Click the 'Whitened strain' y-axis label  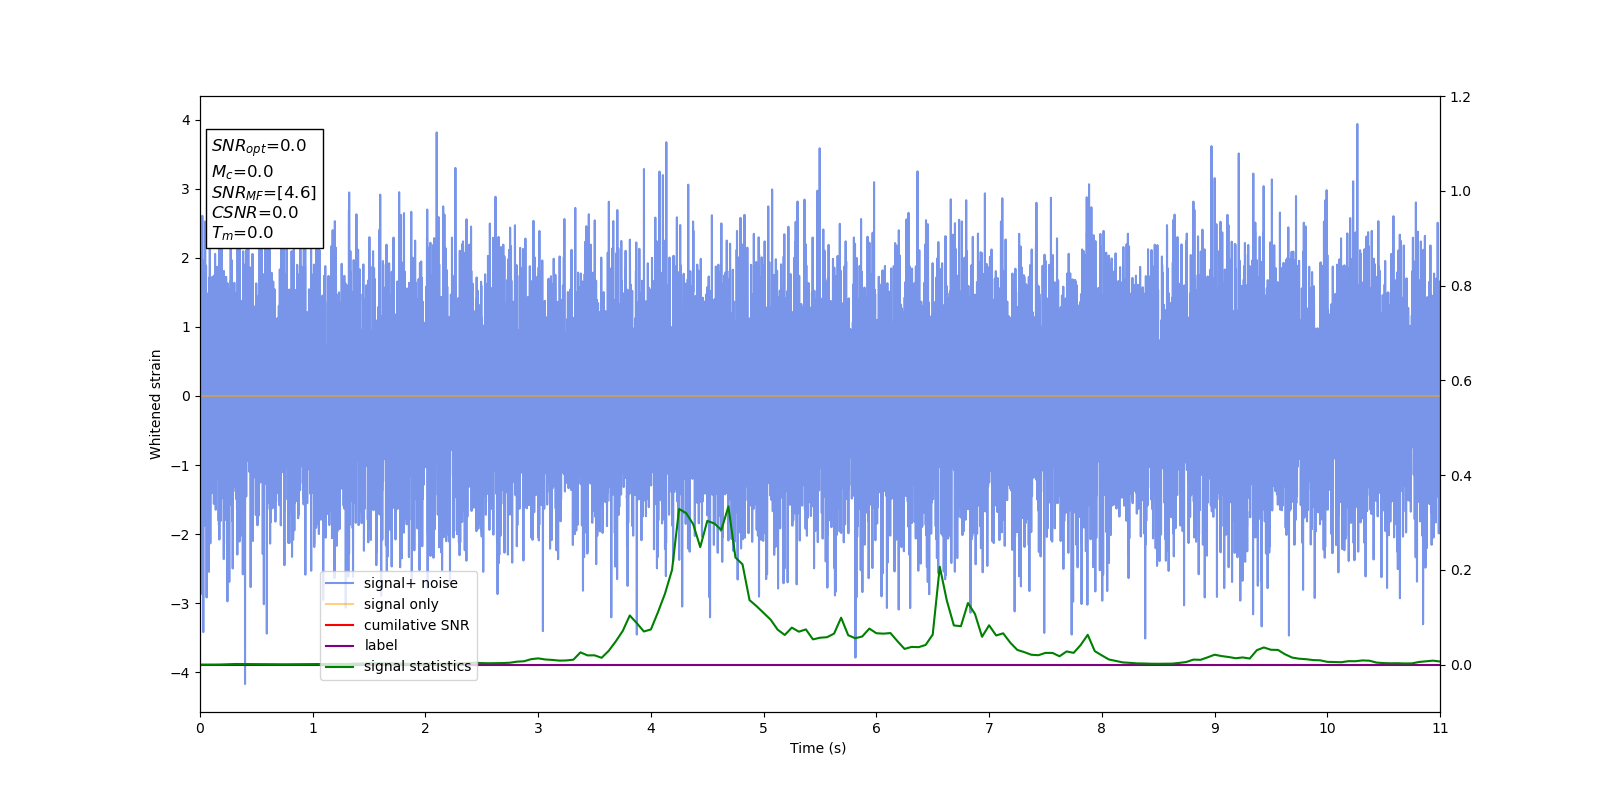(155, 404)
